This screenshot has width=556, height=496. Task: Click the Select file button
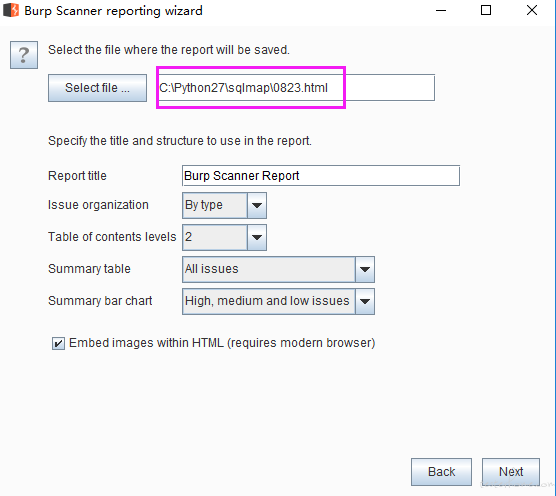tap(98, 88)
